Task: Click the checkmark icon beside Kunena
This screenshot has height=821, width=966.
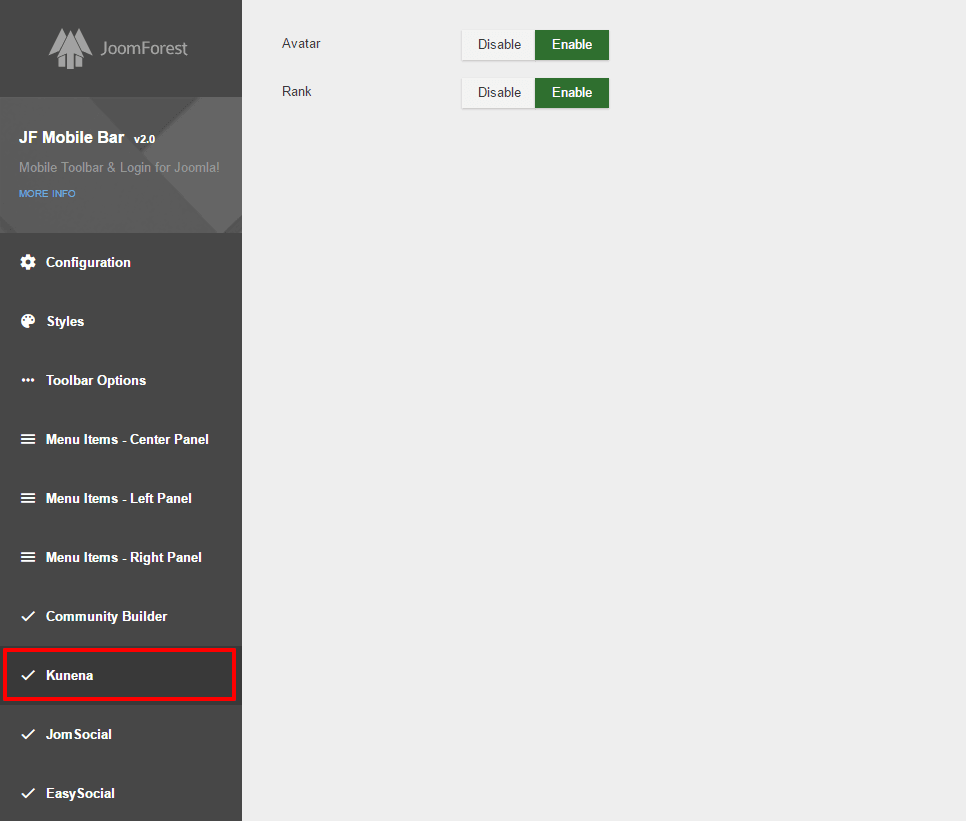Action: 28,676
